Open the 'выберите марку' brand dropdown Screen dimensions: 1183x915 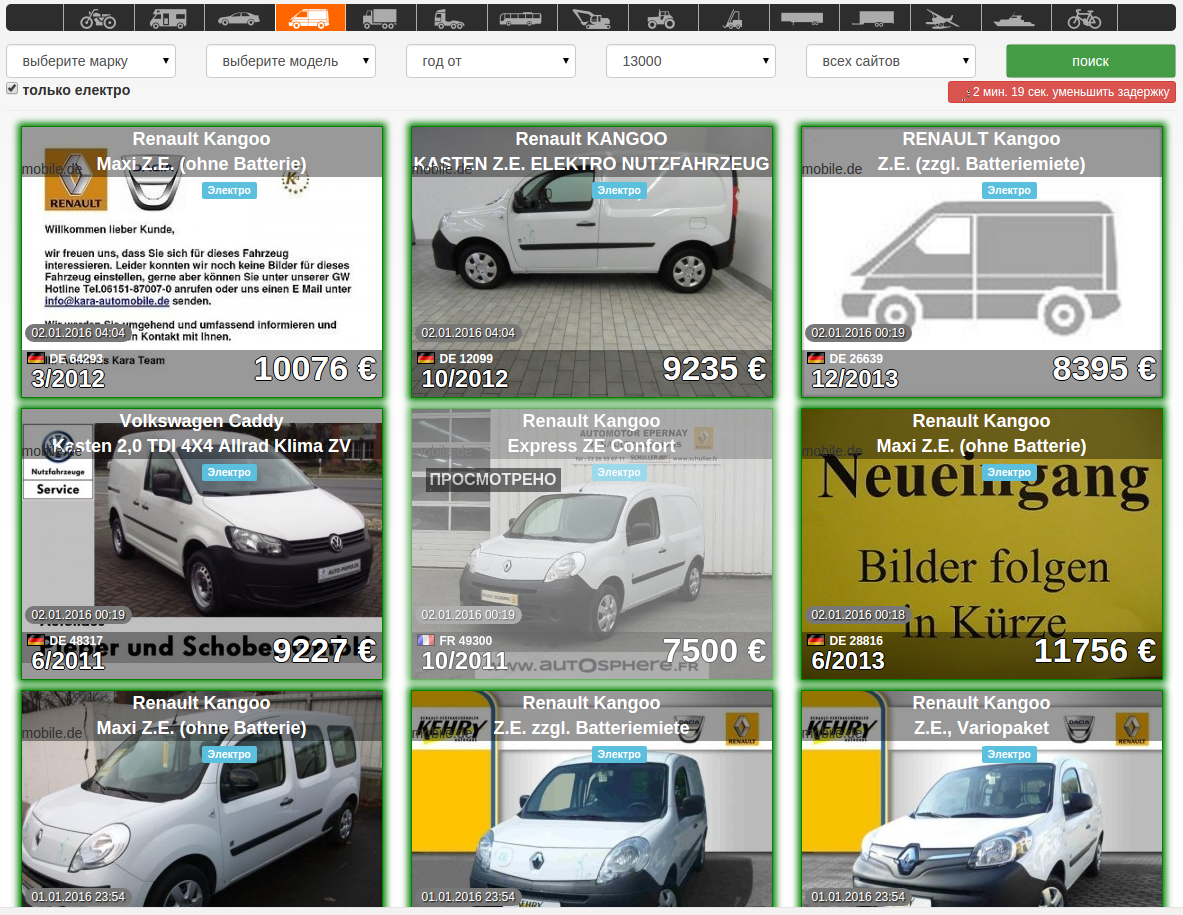point(91,61)
